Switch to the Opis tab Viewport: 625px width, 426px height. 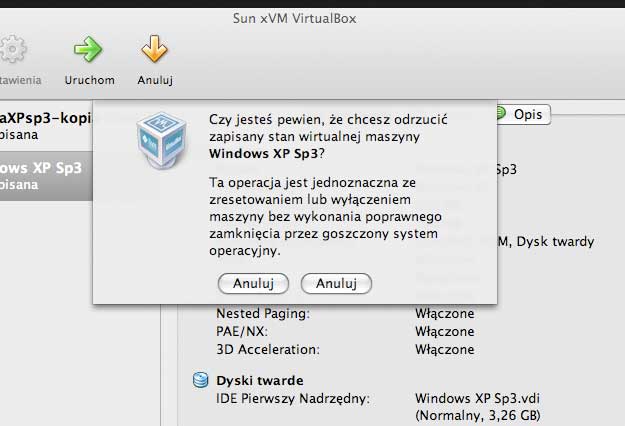(527, 114)
